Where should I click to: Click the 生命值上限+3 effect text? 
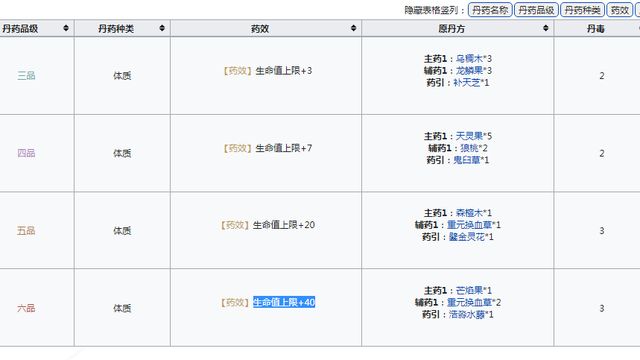284,71
